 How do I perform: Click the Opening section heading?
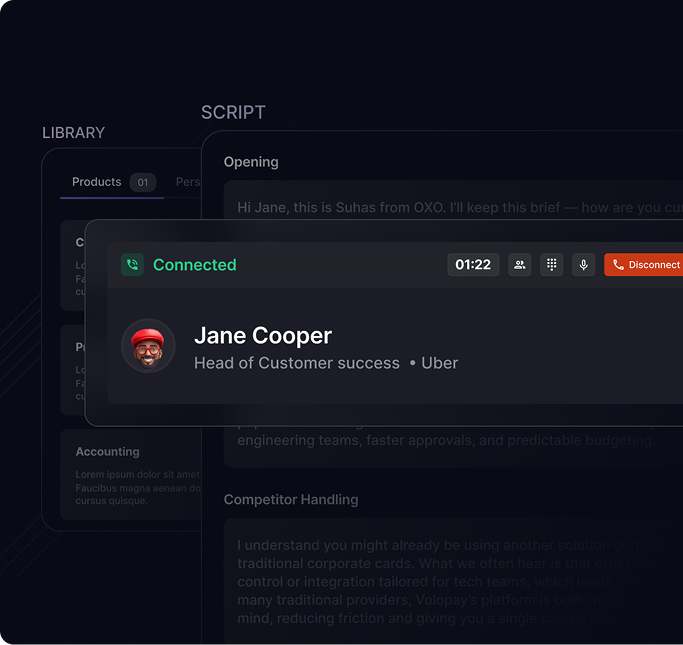251,162
